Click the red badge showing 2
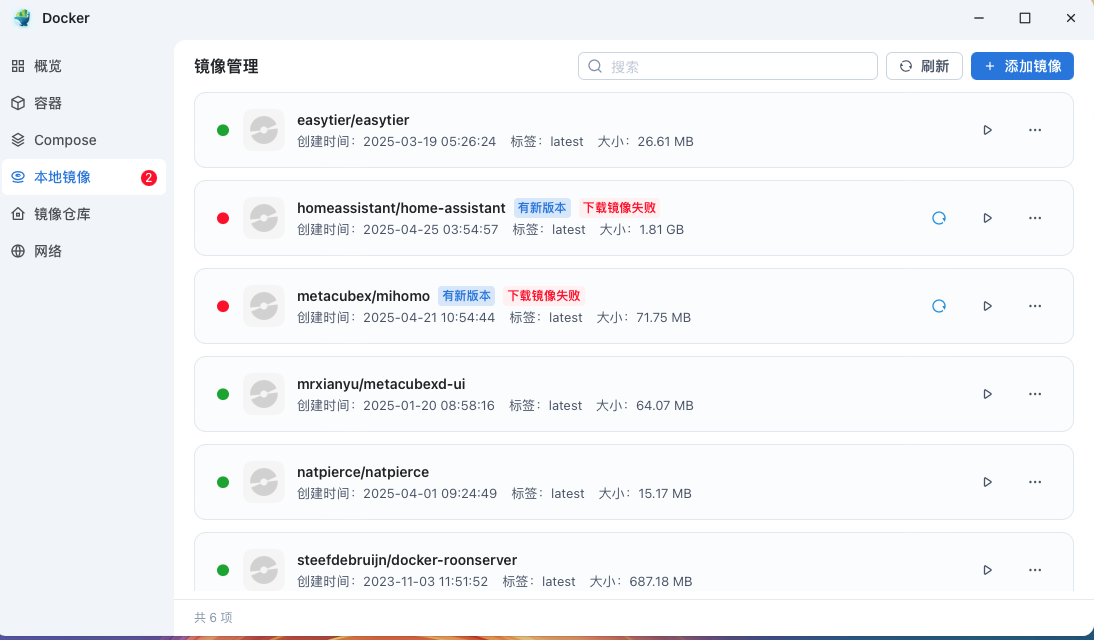1094x640 pixels. click(x=149, y=178)
